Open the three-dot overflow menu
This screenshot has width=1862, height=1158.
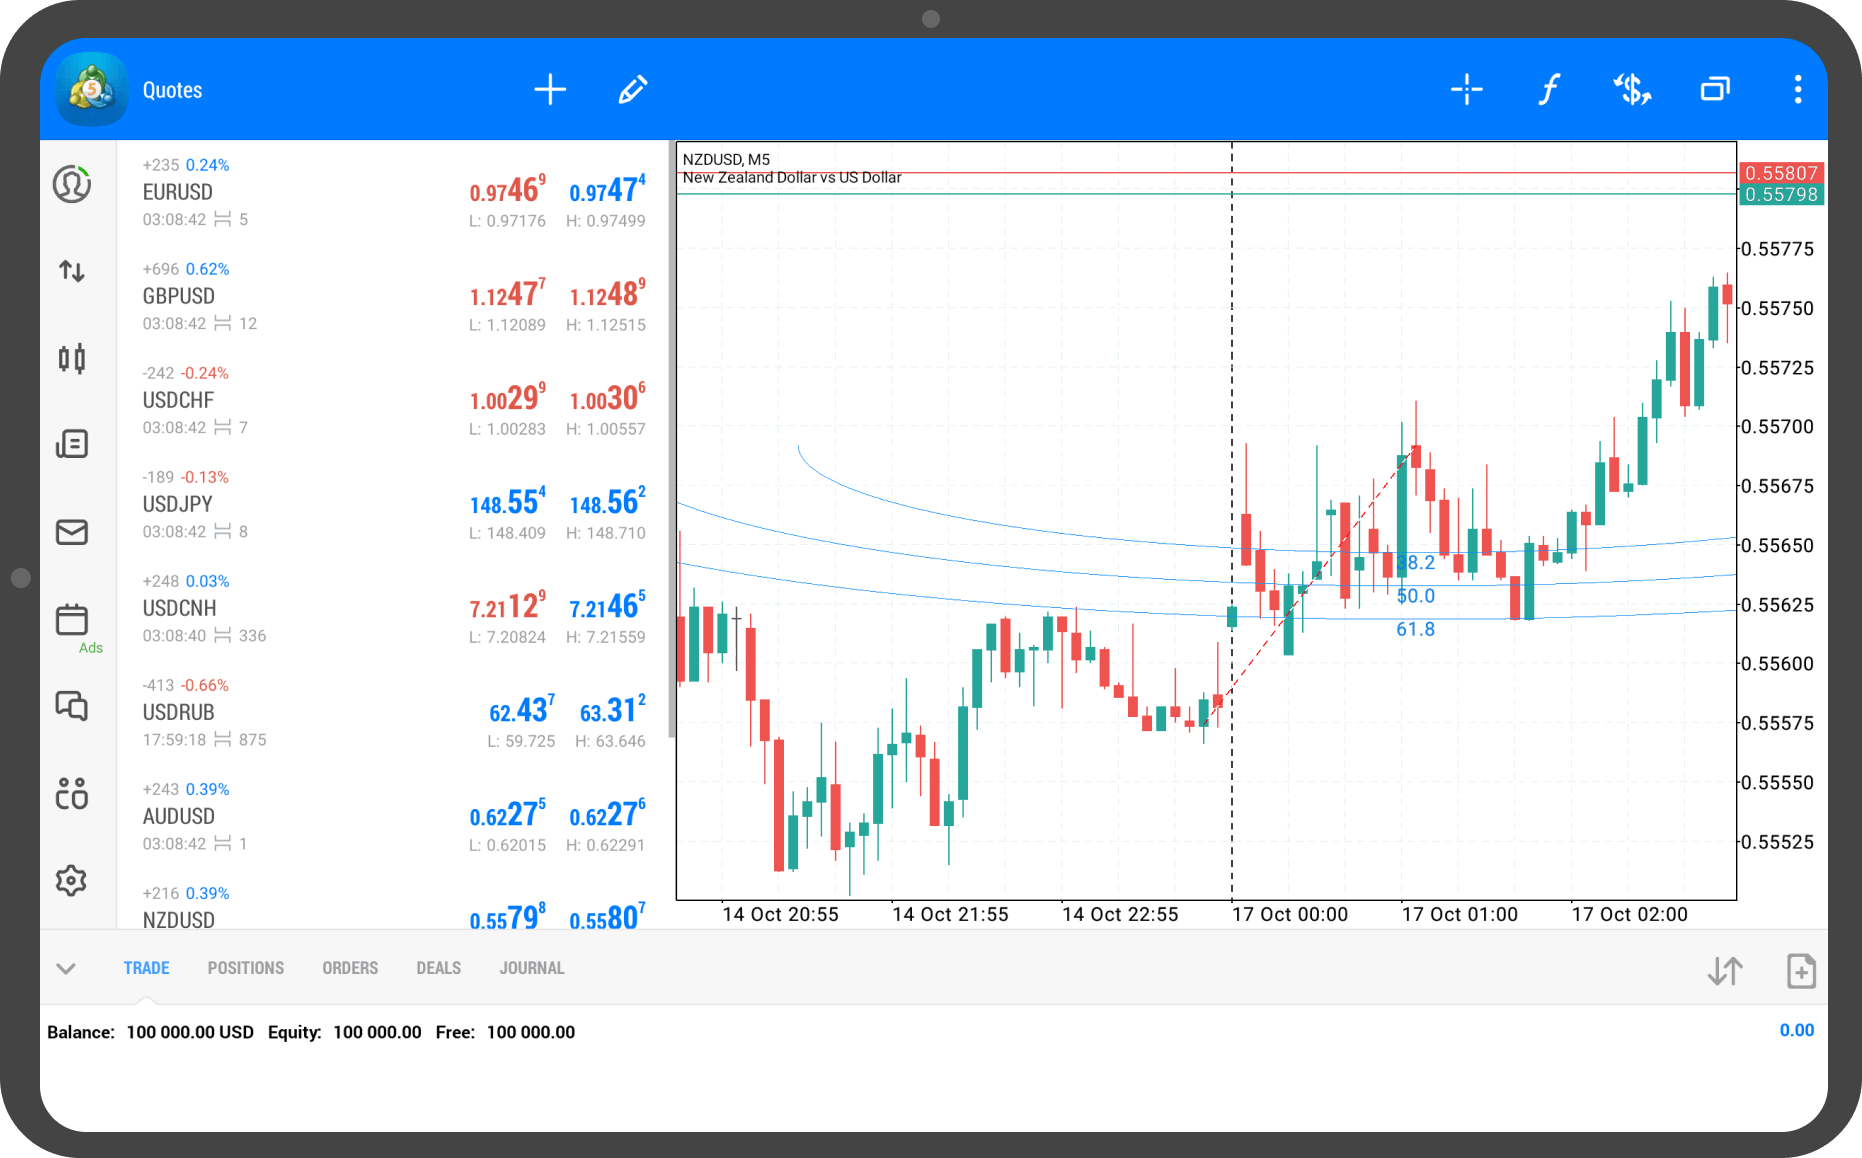click(1797, 90)
